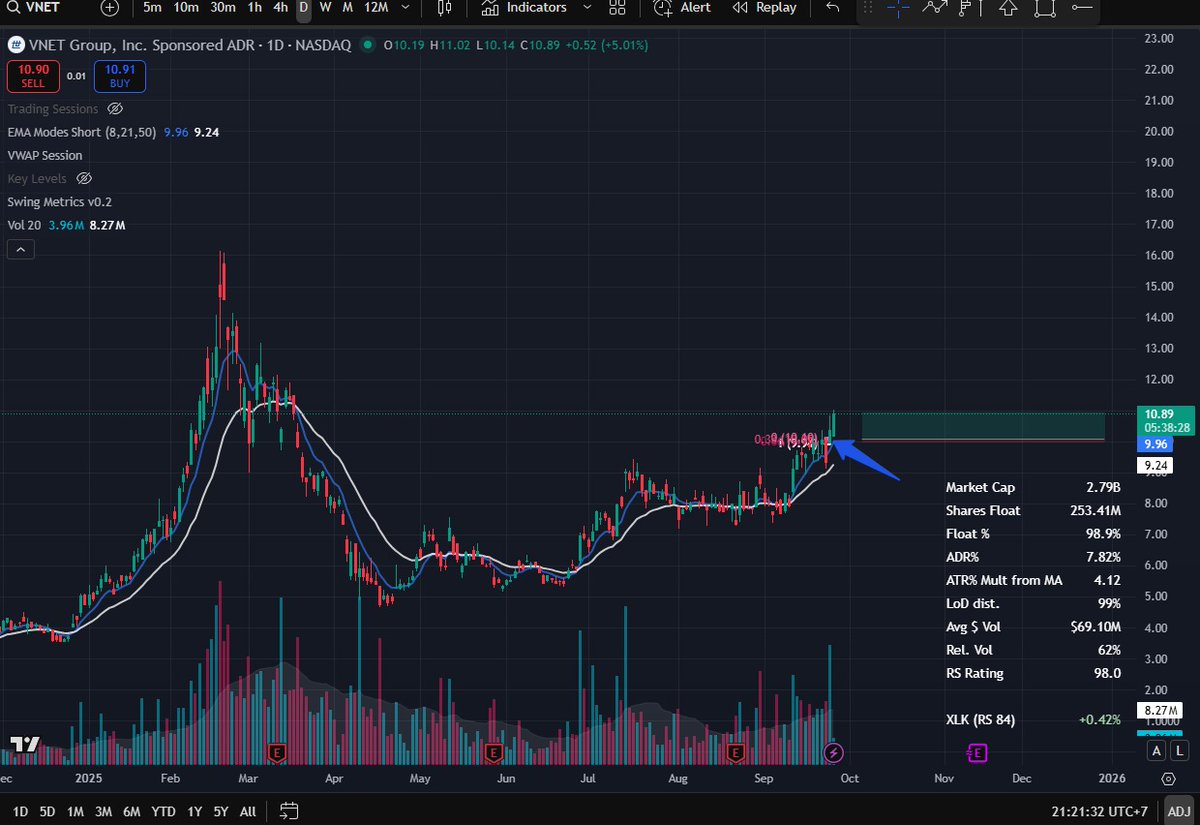This screenshot has height=825, width=1200.
Task: Toggle ADJ dividend adjustment button
Action: click(1178, 811)
